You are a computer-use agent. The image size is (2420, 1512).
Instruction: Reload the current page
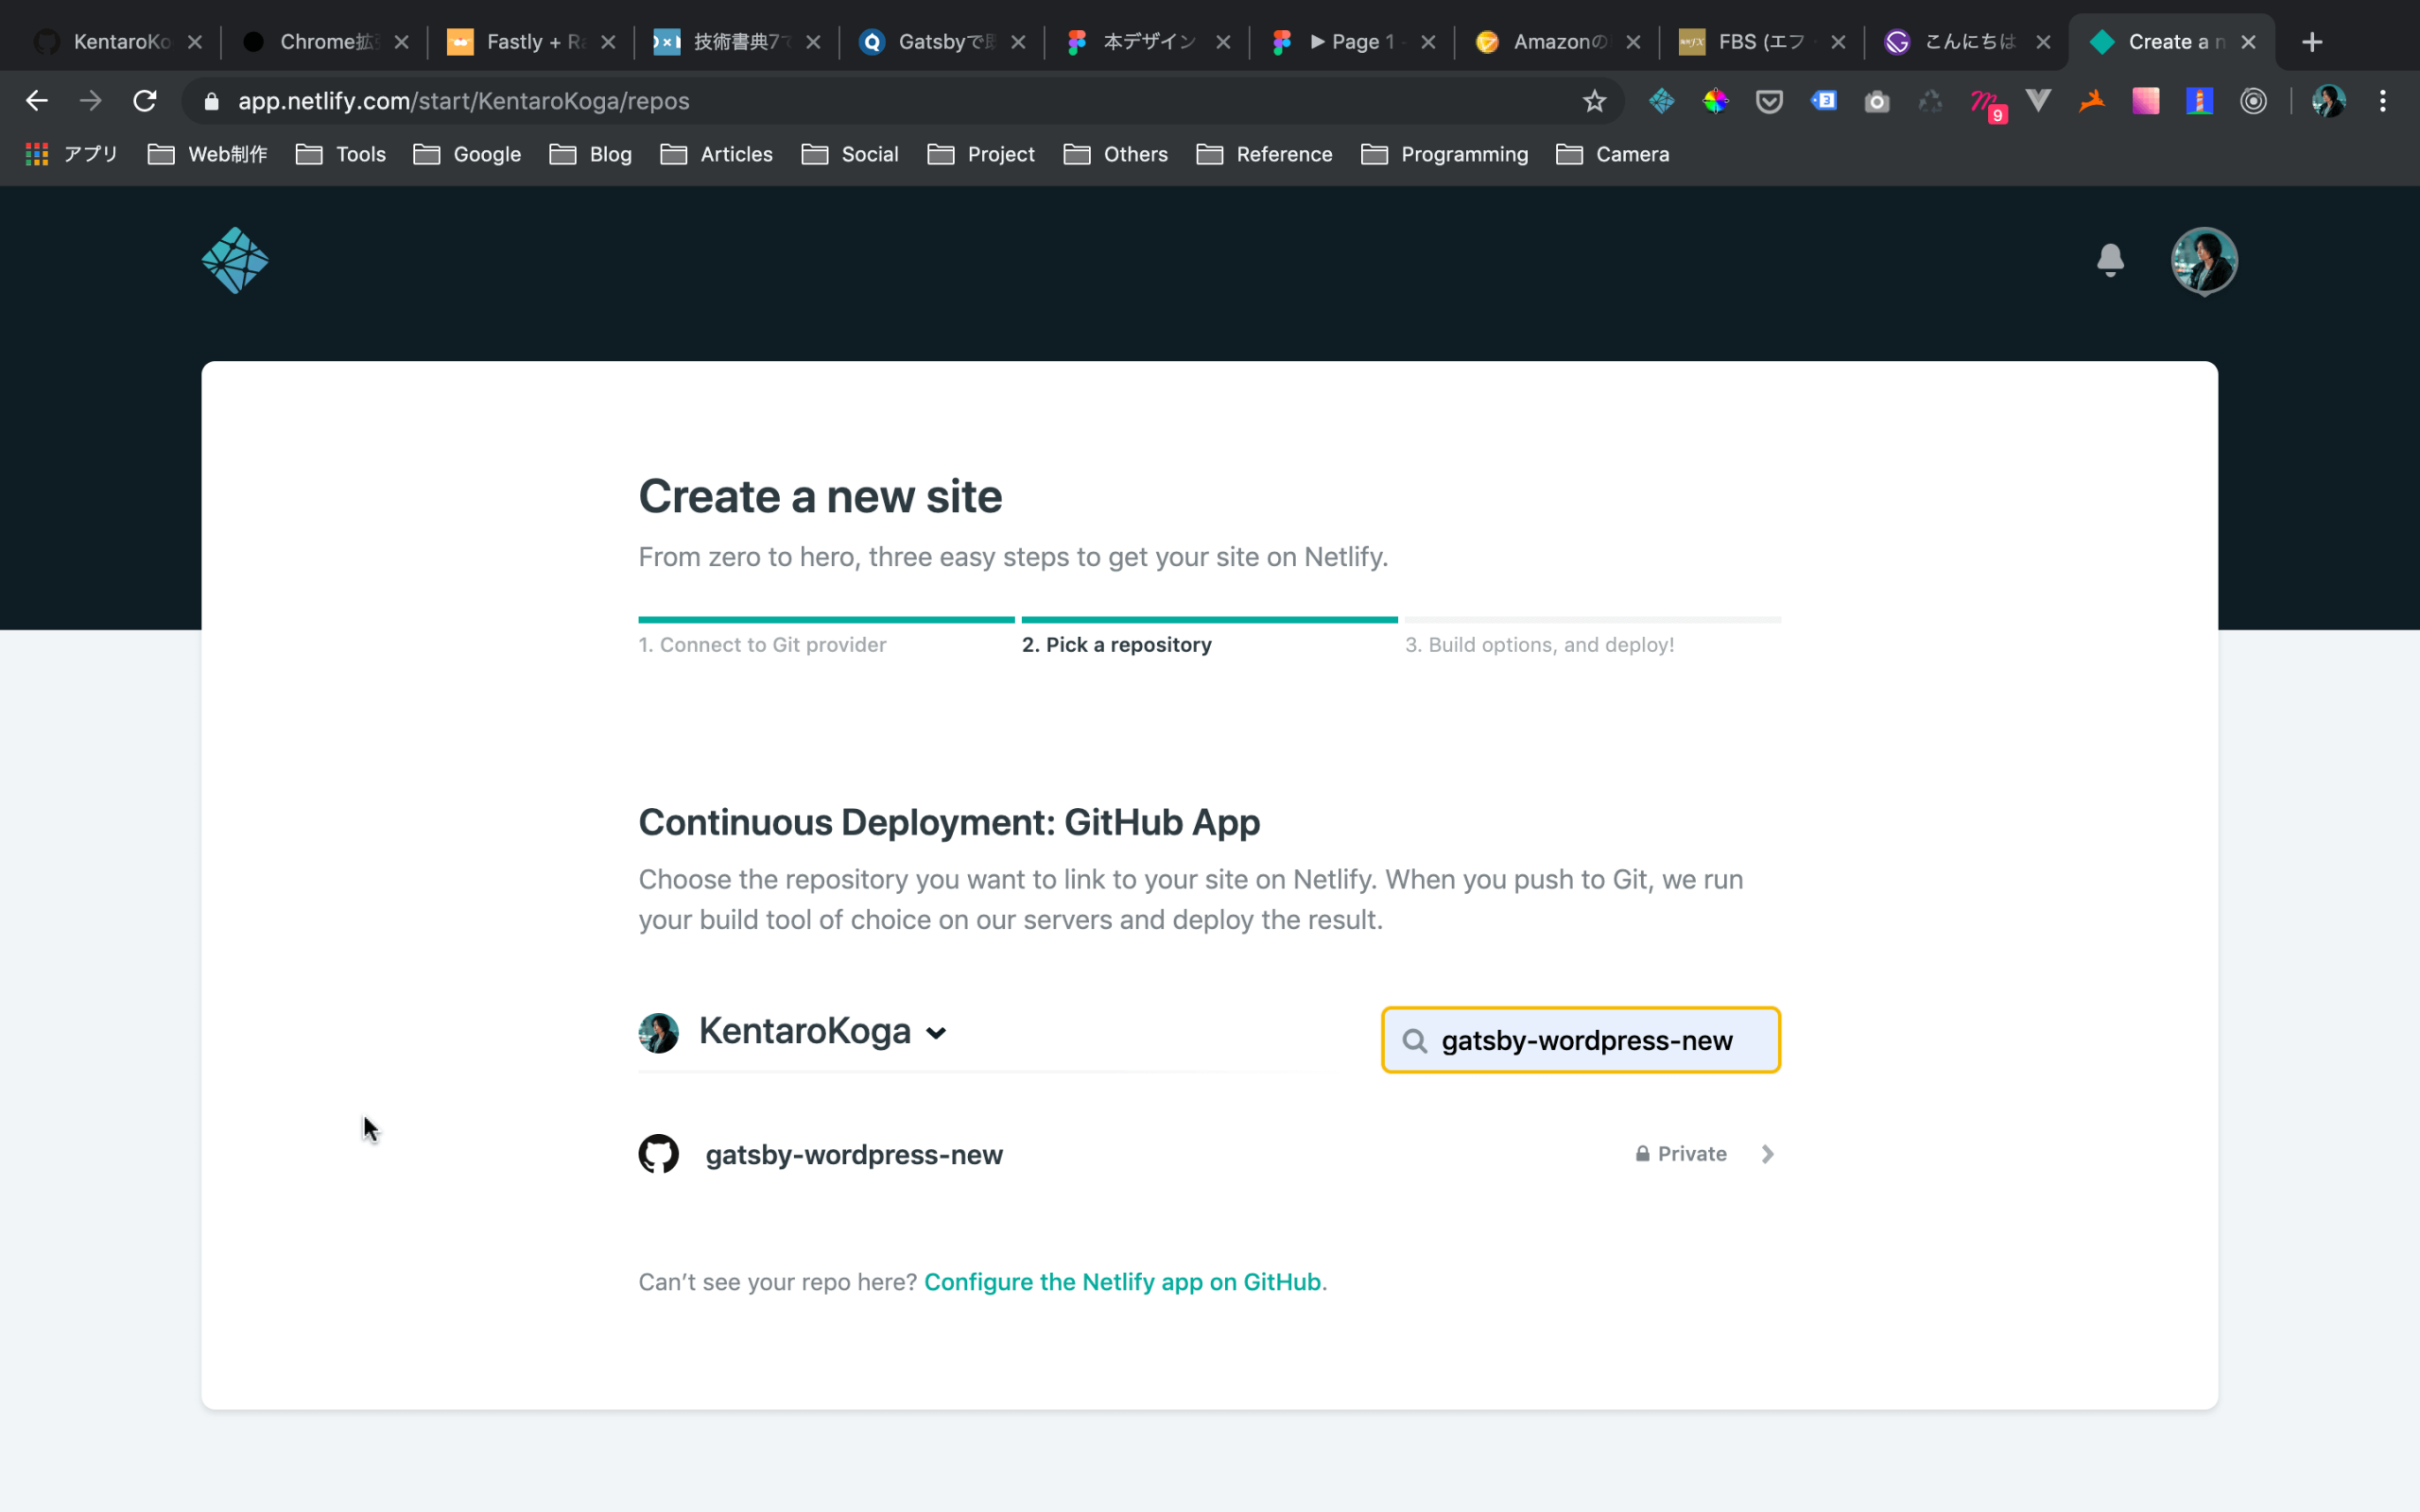[x=145, y=101]
